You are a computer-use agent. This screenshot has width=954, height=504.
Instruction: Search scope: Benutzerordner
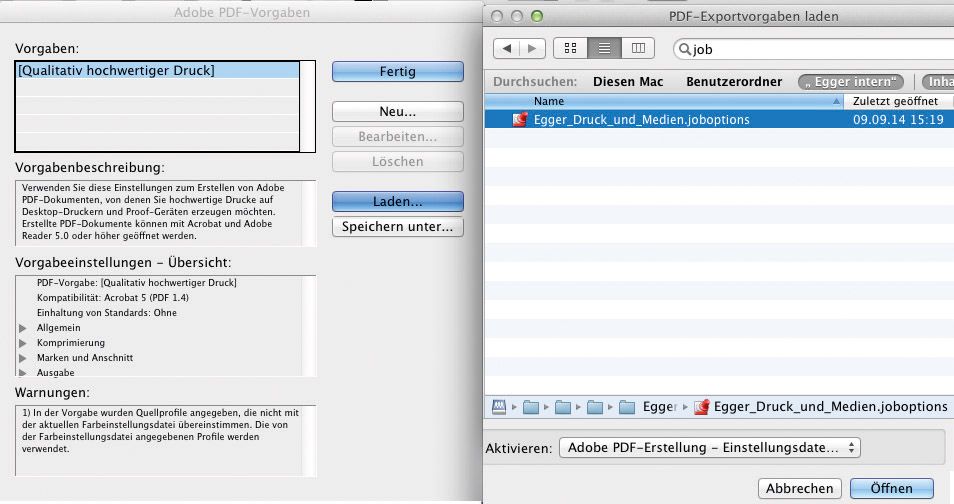[734, 82]
